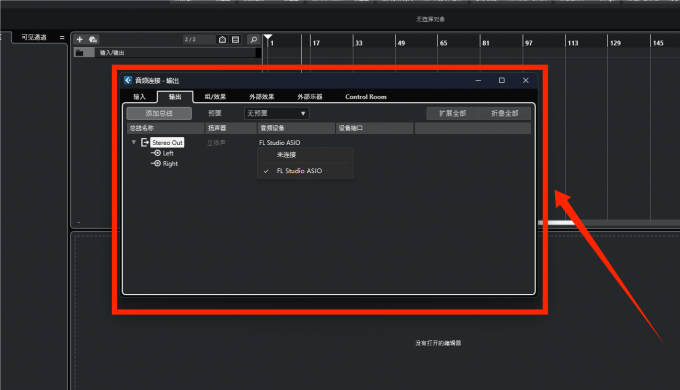The image size is (680, 390).
Task: Click the 扬声器 column header
Action: [x=231, y=128]
